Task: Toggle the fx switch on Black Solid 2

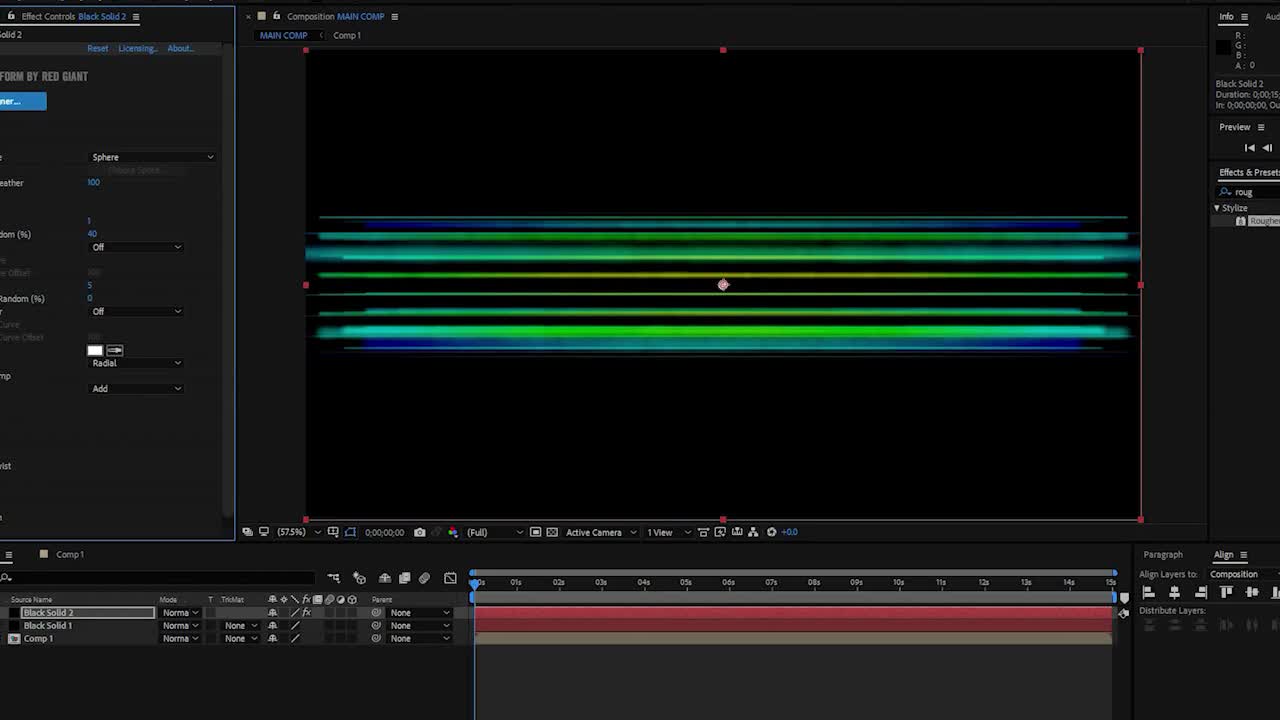Action: 307,613
